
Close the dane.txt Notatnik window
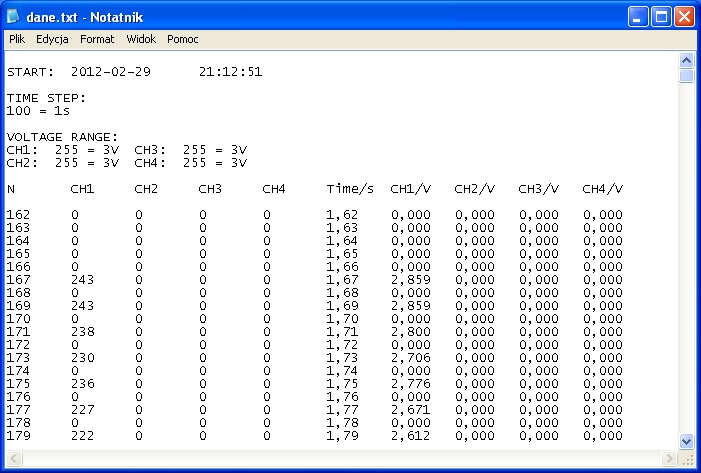684,17
